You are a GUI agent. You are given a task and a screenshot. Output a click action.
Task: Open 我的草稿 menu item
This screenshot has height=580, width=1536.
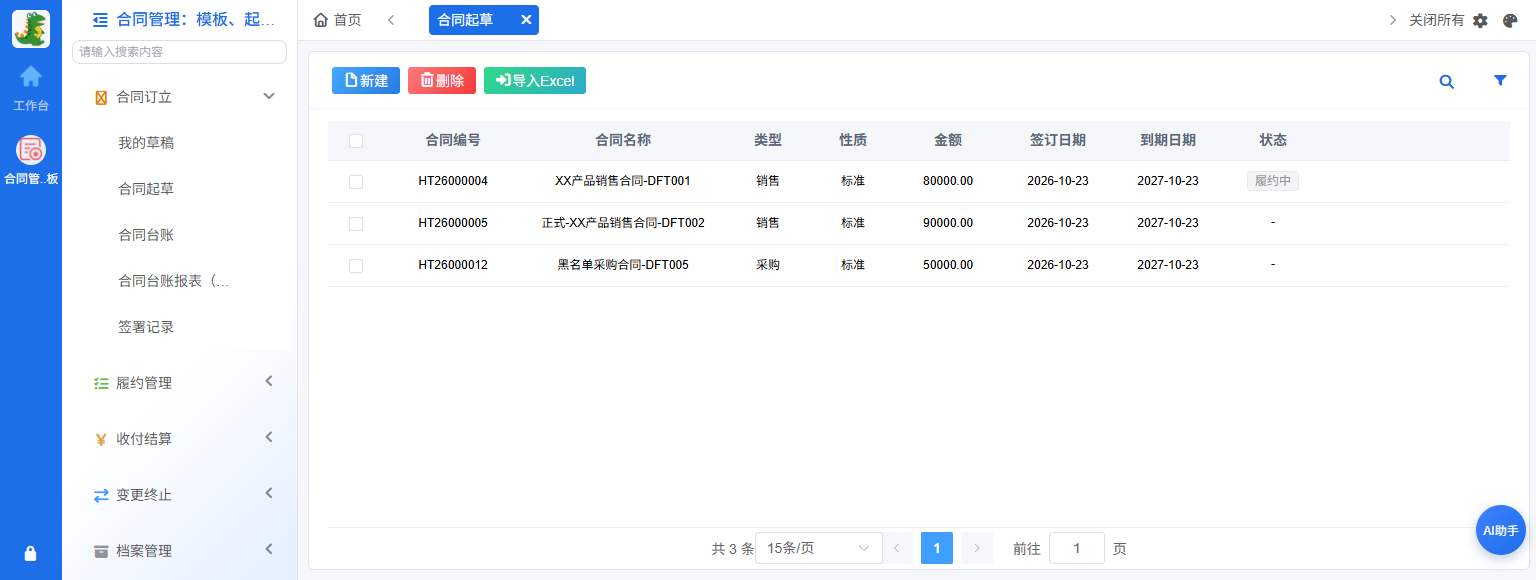coord(146,143)
